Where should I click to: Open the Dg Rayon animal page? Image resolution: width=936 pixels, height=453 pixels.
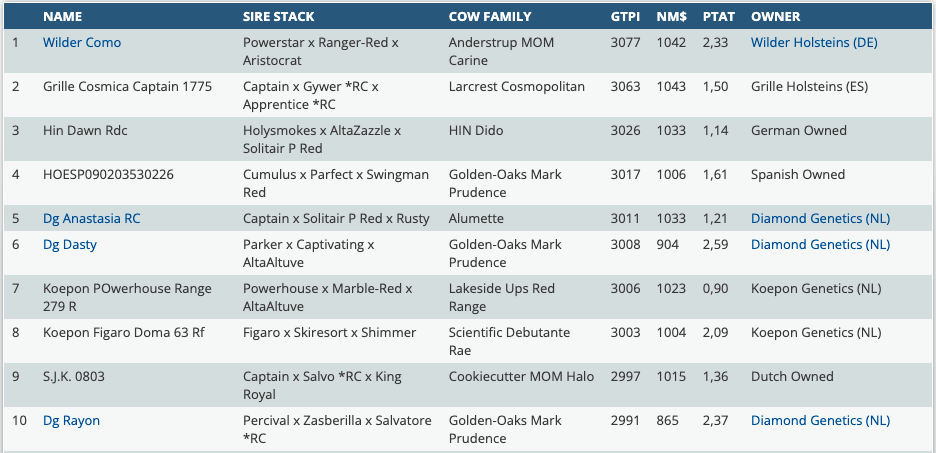(71, 421)
